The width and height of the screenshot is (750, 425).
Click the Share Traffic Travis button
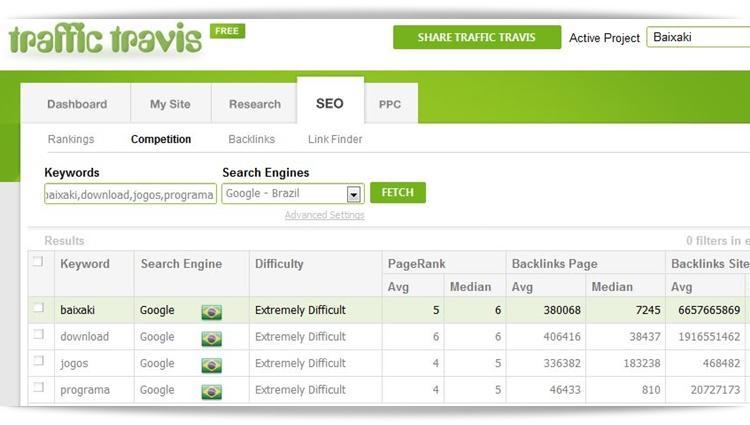coord(477,37)
